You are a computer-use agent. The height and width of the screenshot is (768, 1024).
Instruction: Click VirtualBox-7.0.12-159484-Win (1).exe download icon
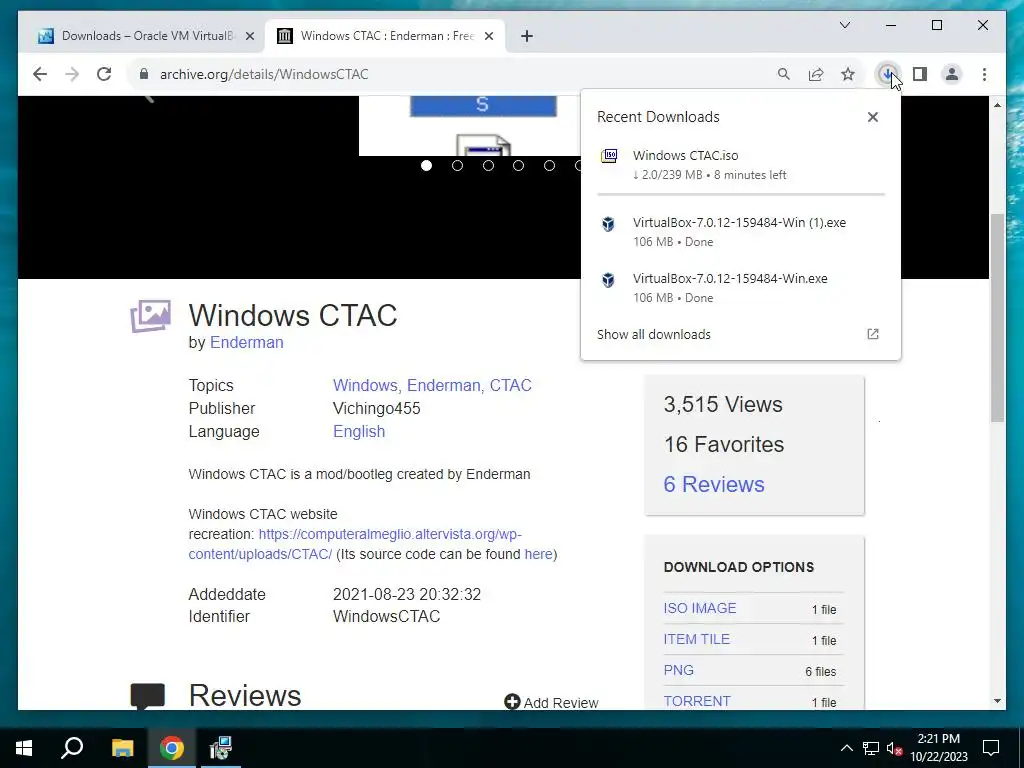[x=608, y=224]
